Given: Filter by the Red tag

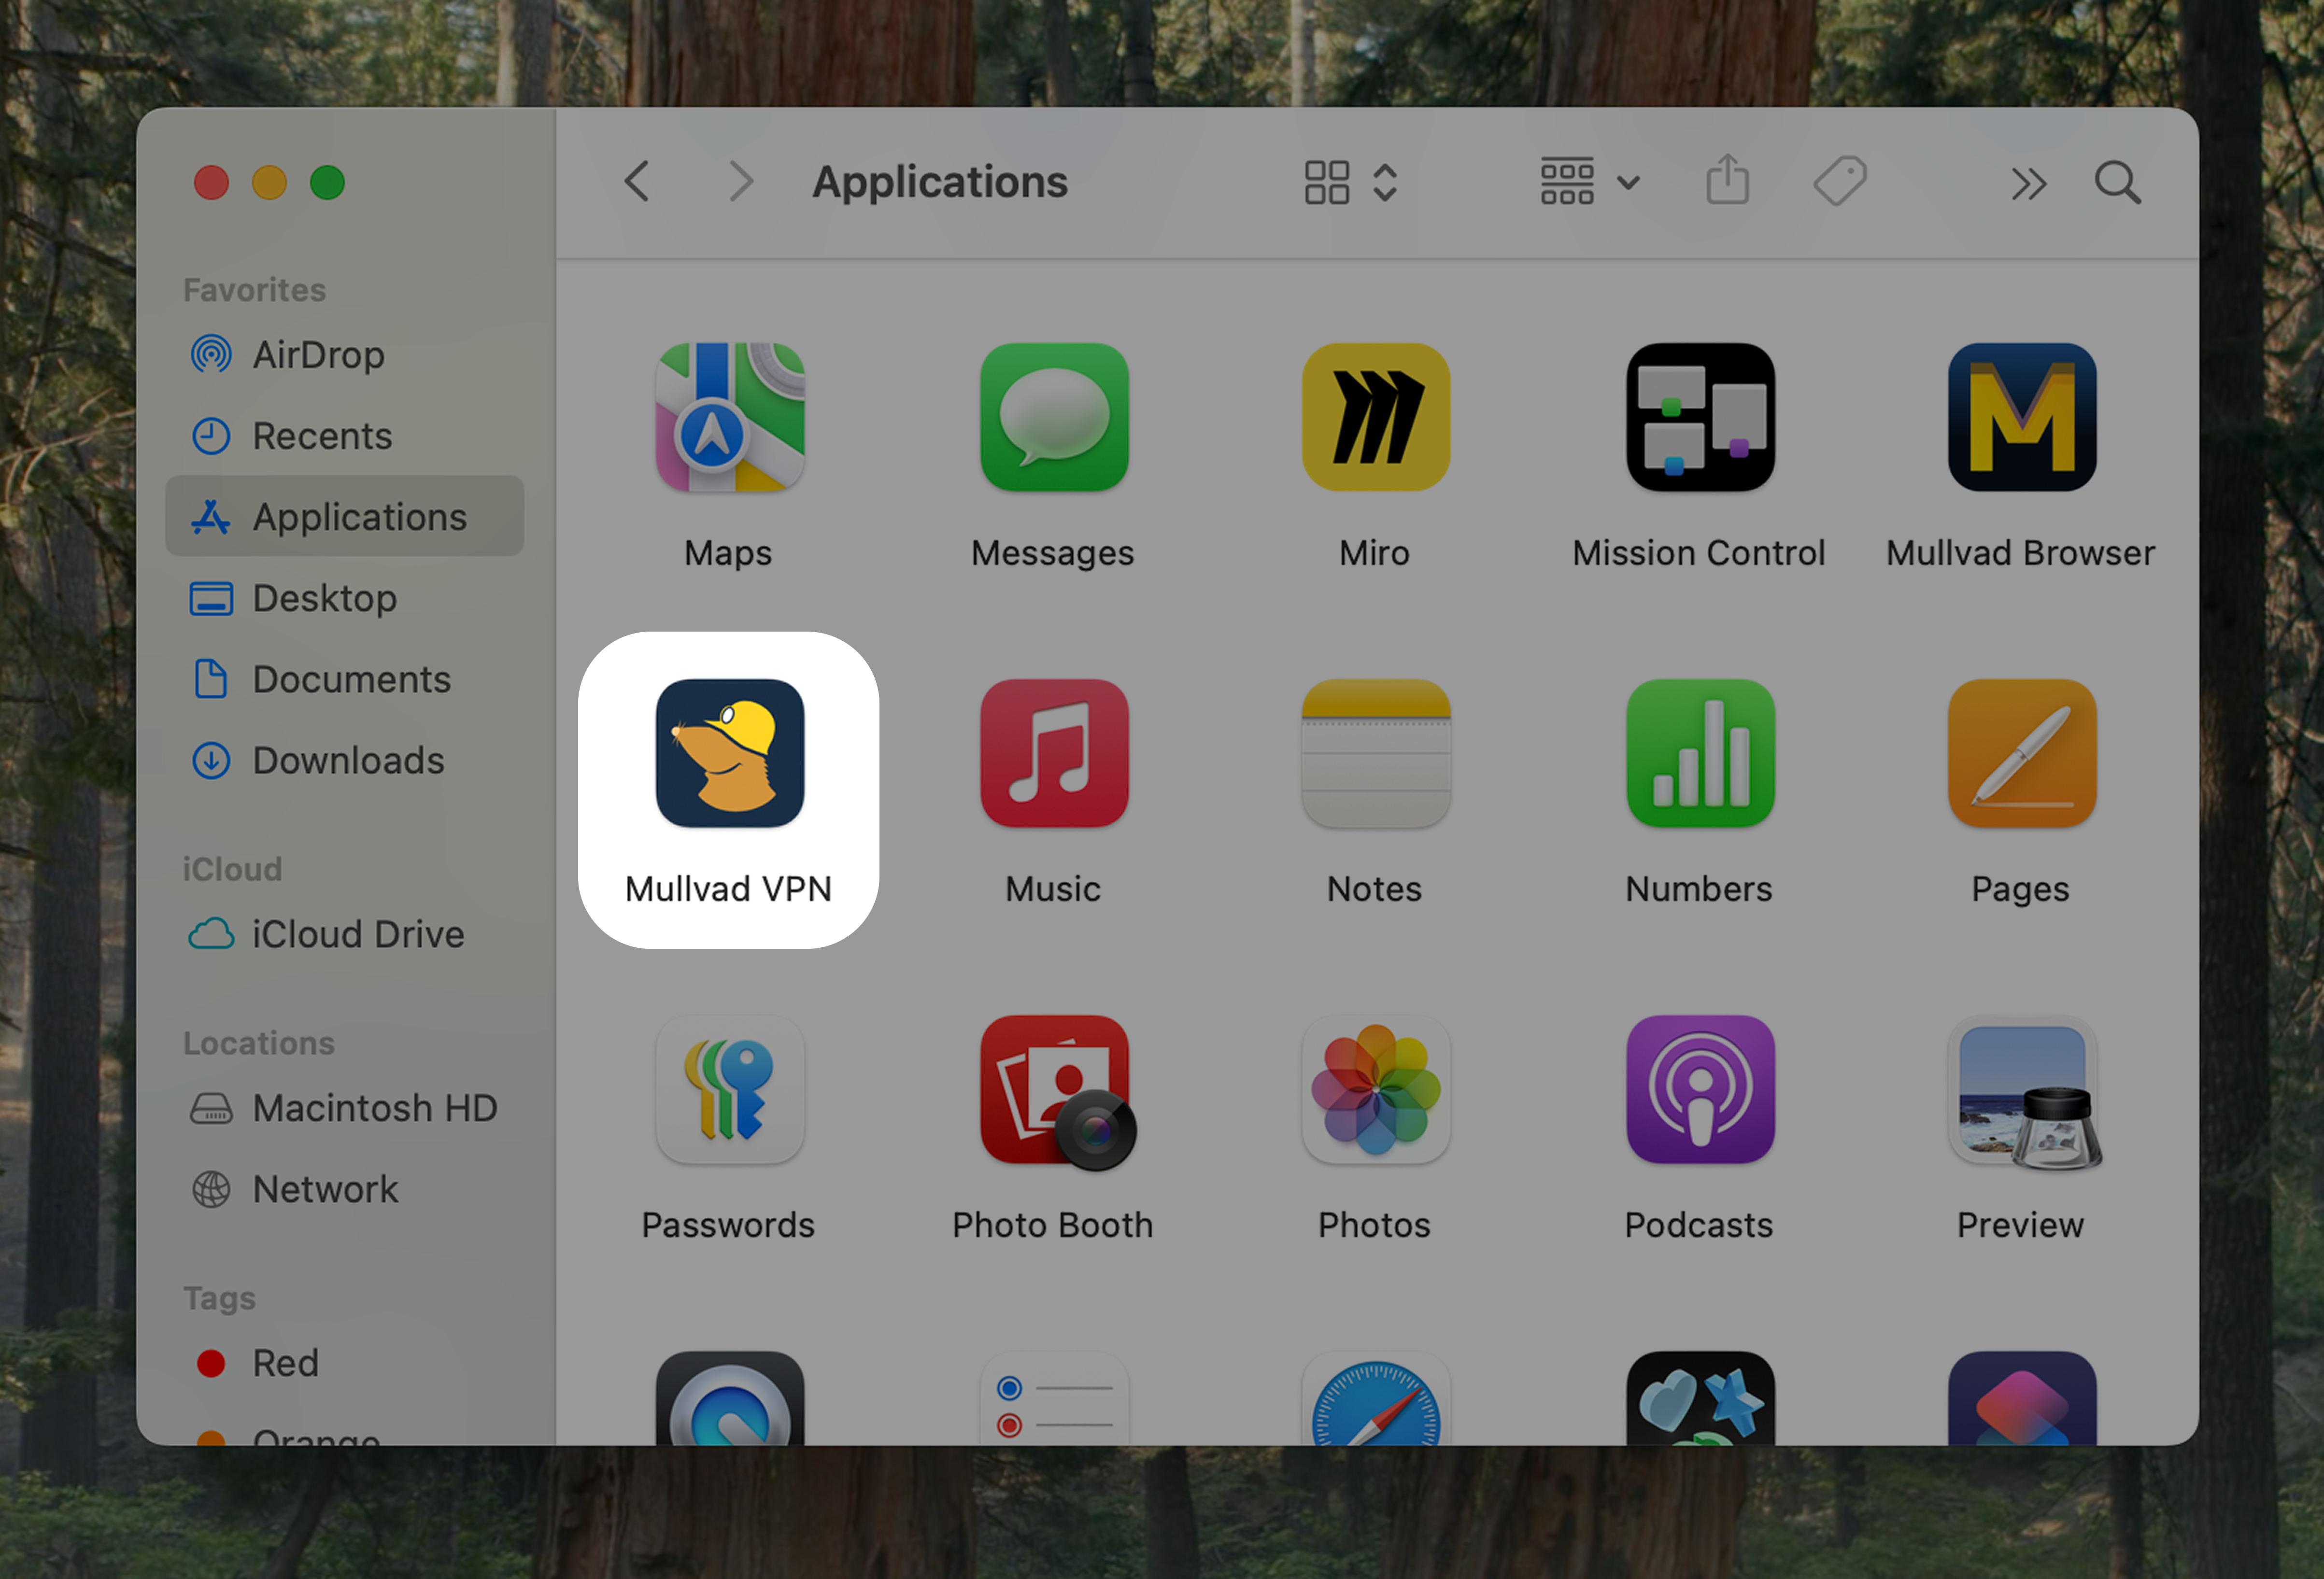Looking at the screenshot, I should tap(344, 1363).
